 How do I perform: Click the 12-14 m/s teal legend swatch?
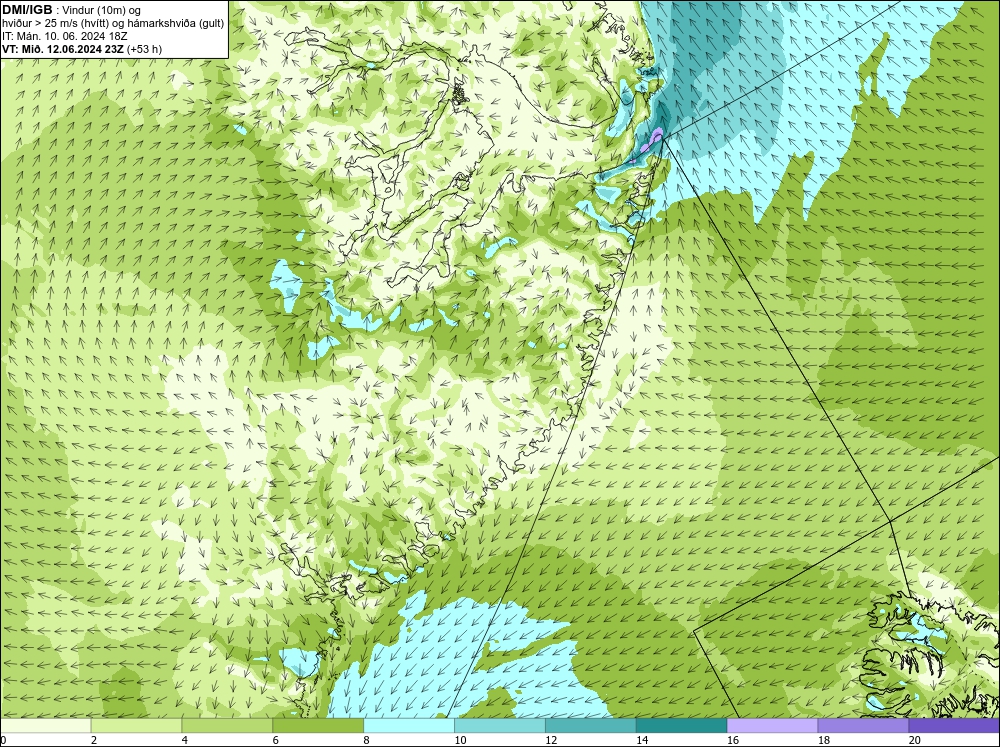[x=591, y=726]
